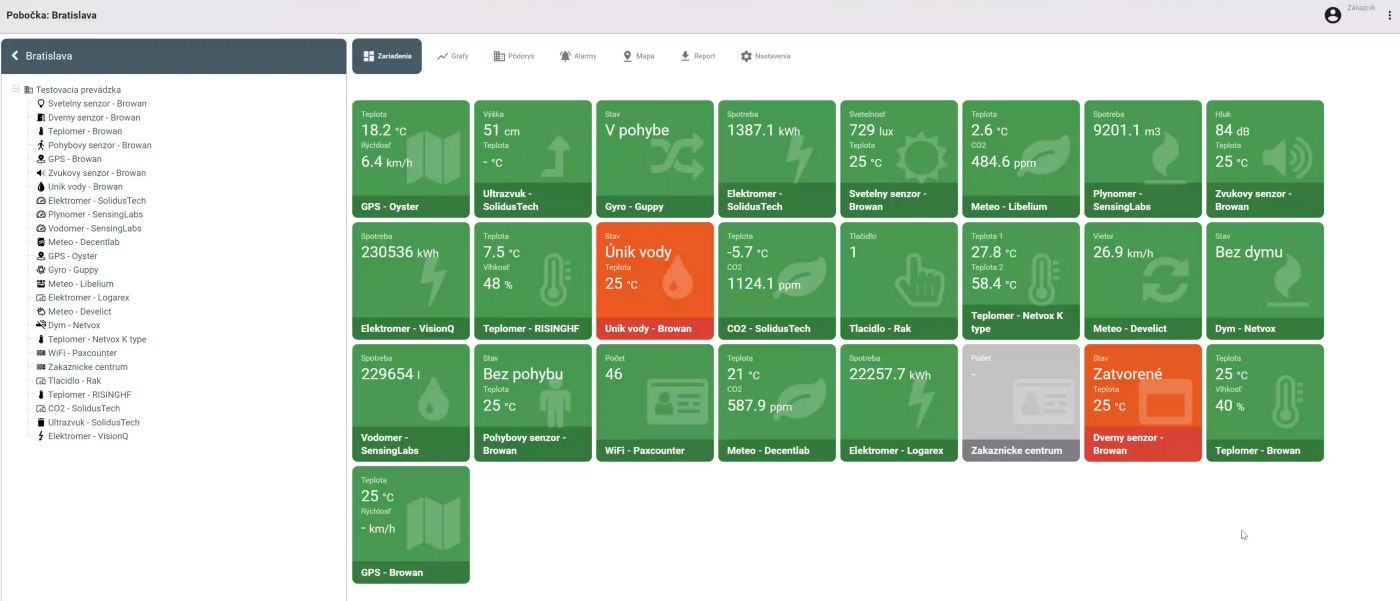Select the Zariadenia tab

[387, 56]
